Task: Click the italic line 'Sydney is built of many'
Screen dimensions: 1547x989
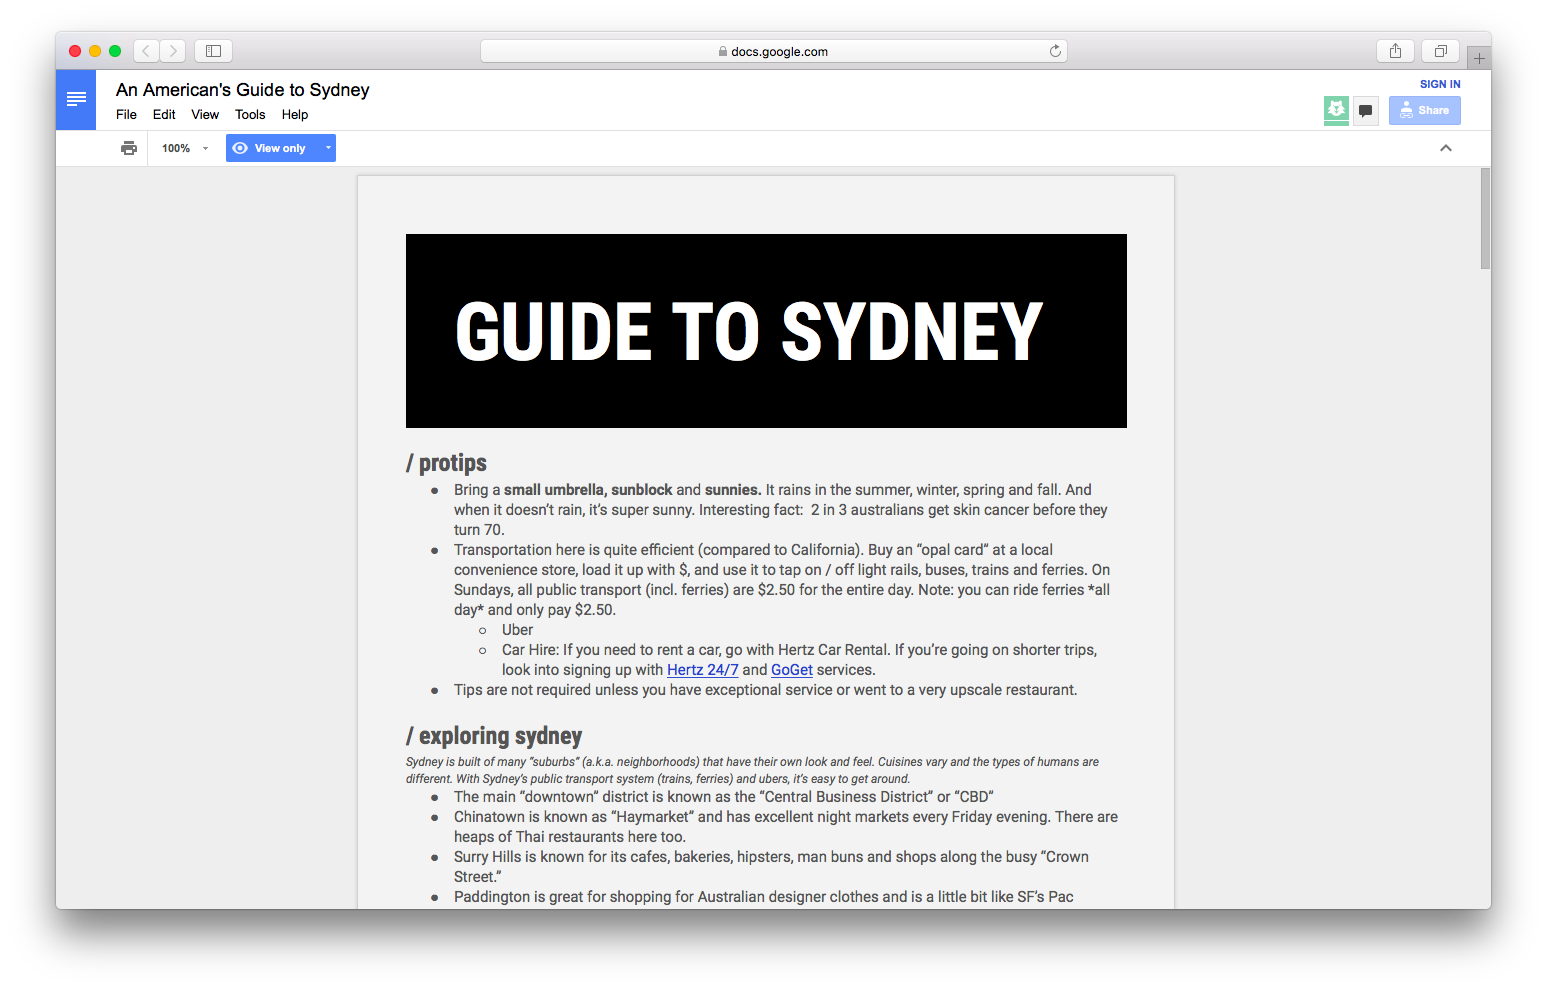Action: (752, 762)
